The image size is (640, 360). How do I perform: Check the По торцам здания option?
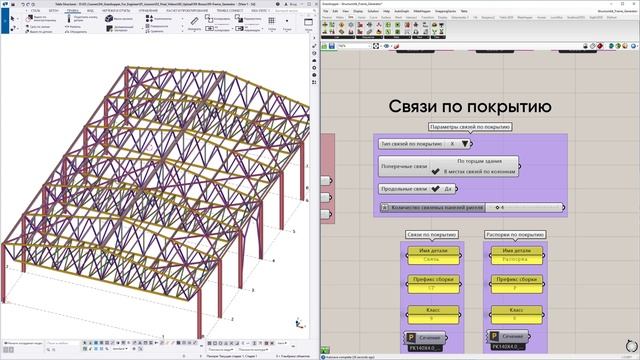[x=479, y=161]
